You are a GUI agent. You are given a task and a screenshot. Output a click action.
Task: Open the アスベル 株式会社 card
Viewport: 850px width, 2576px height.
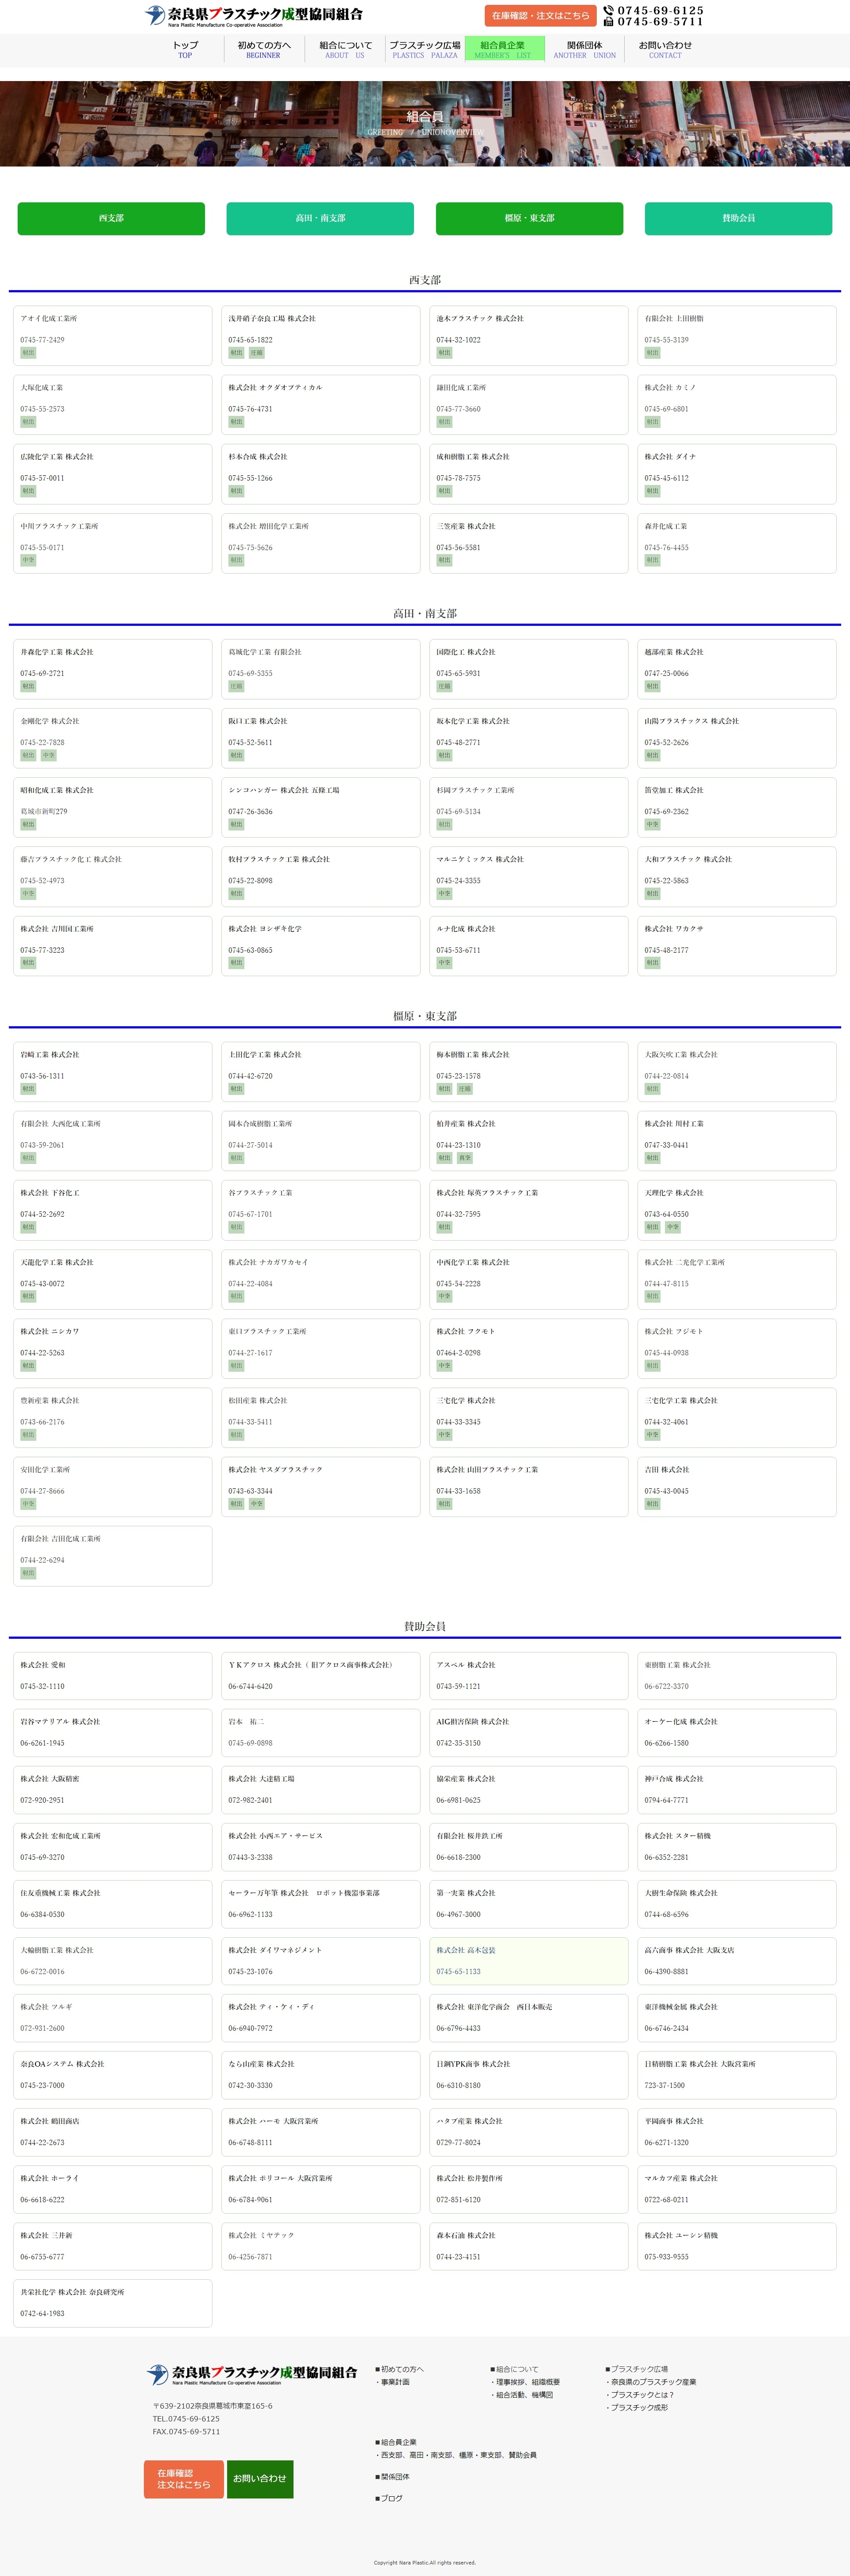click(529, 1676)
